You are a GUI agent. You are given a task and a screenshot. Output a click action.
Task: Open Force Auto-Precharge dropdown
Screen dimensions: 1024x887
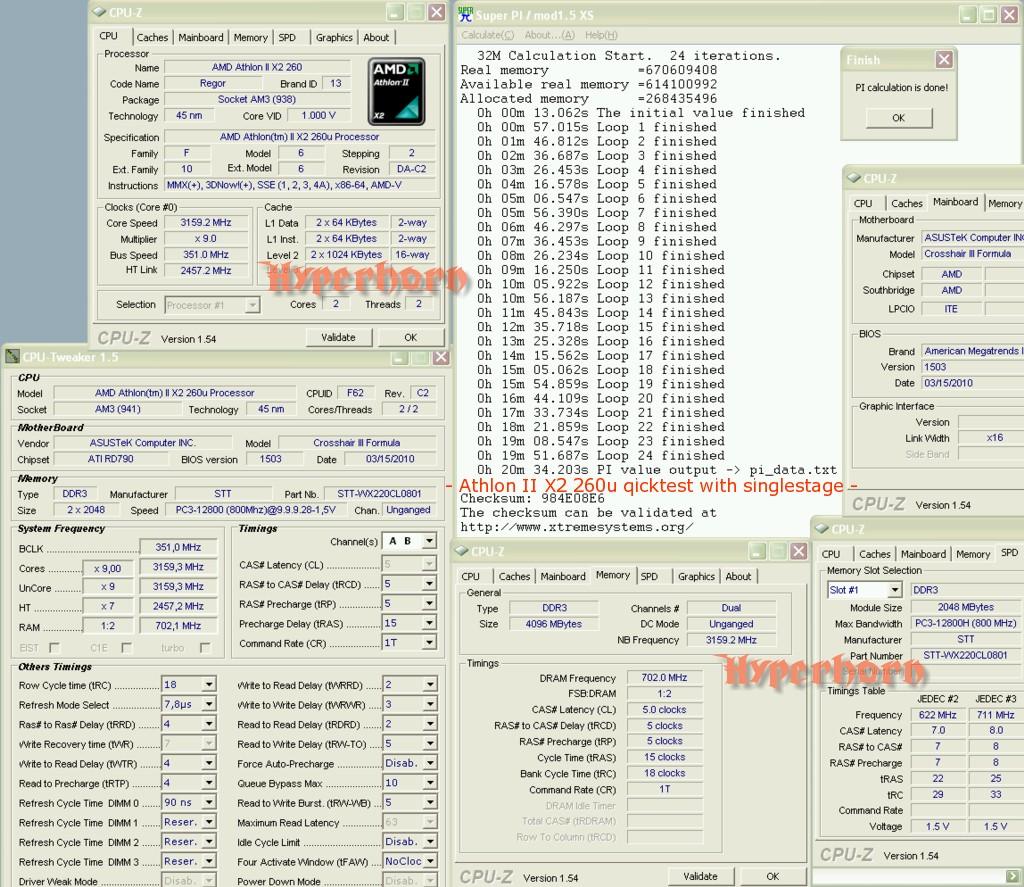click(x=429, y=763)
